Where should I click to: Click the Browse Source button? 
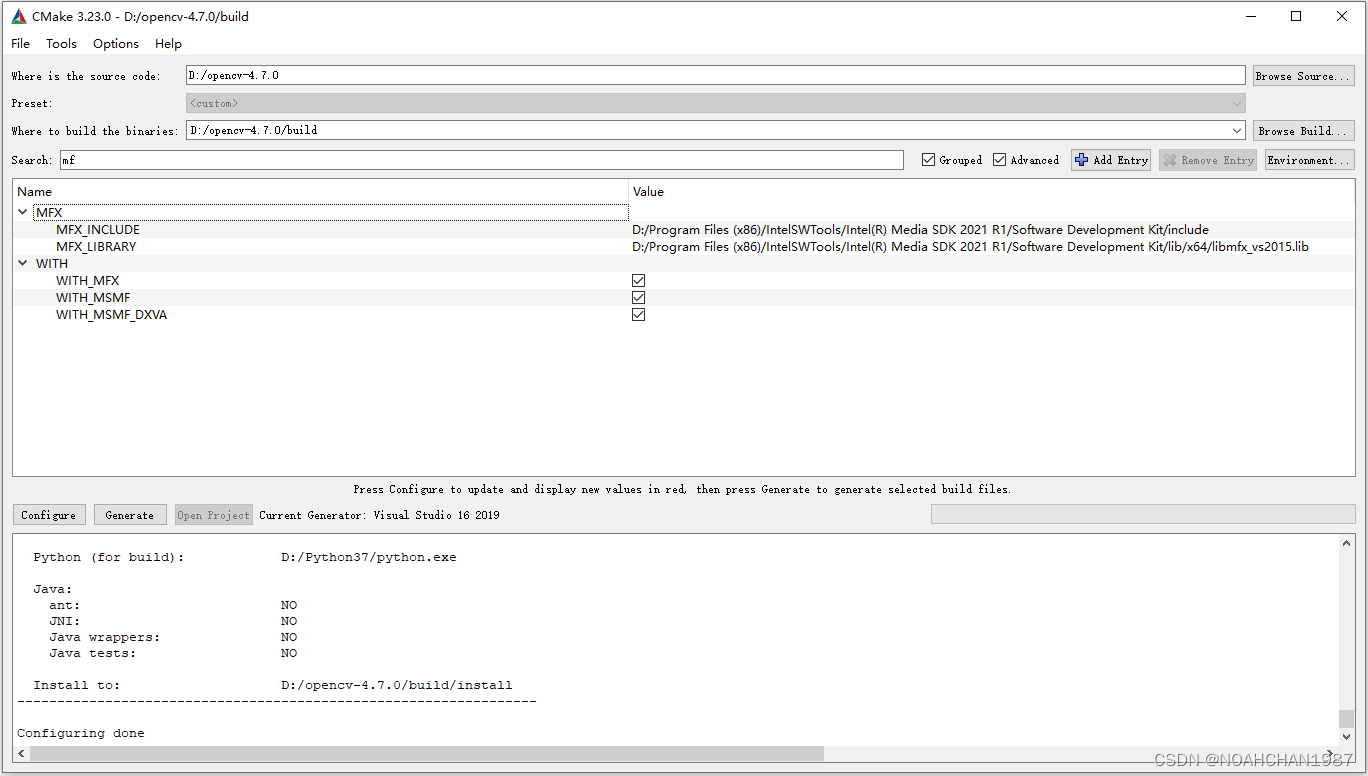(1303, 76)
